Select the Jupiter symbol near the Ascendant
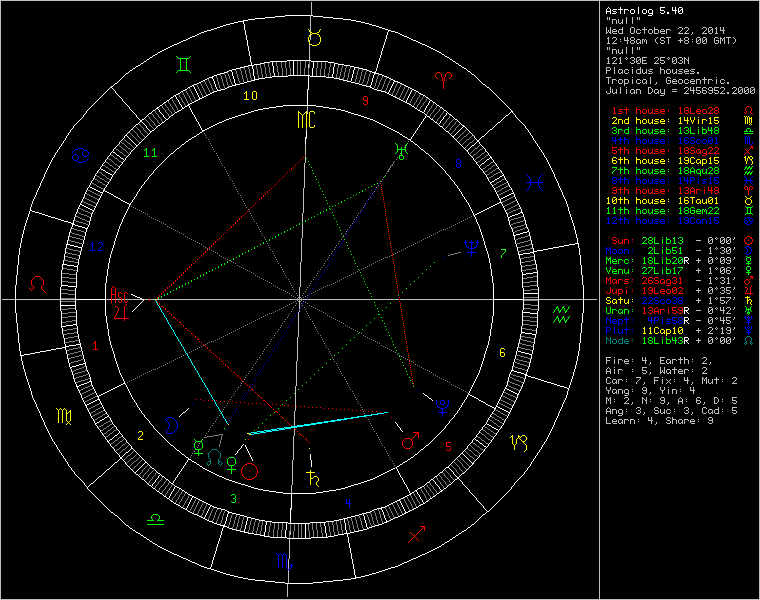 tap(122, 312)
